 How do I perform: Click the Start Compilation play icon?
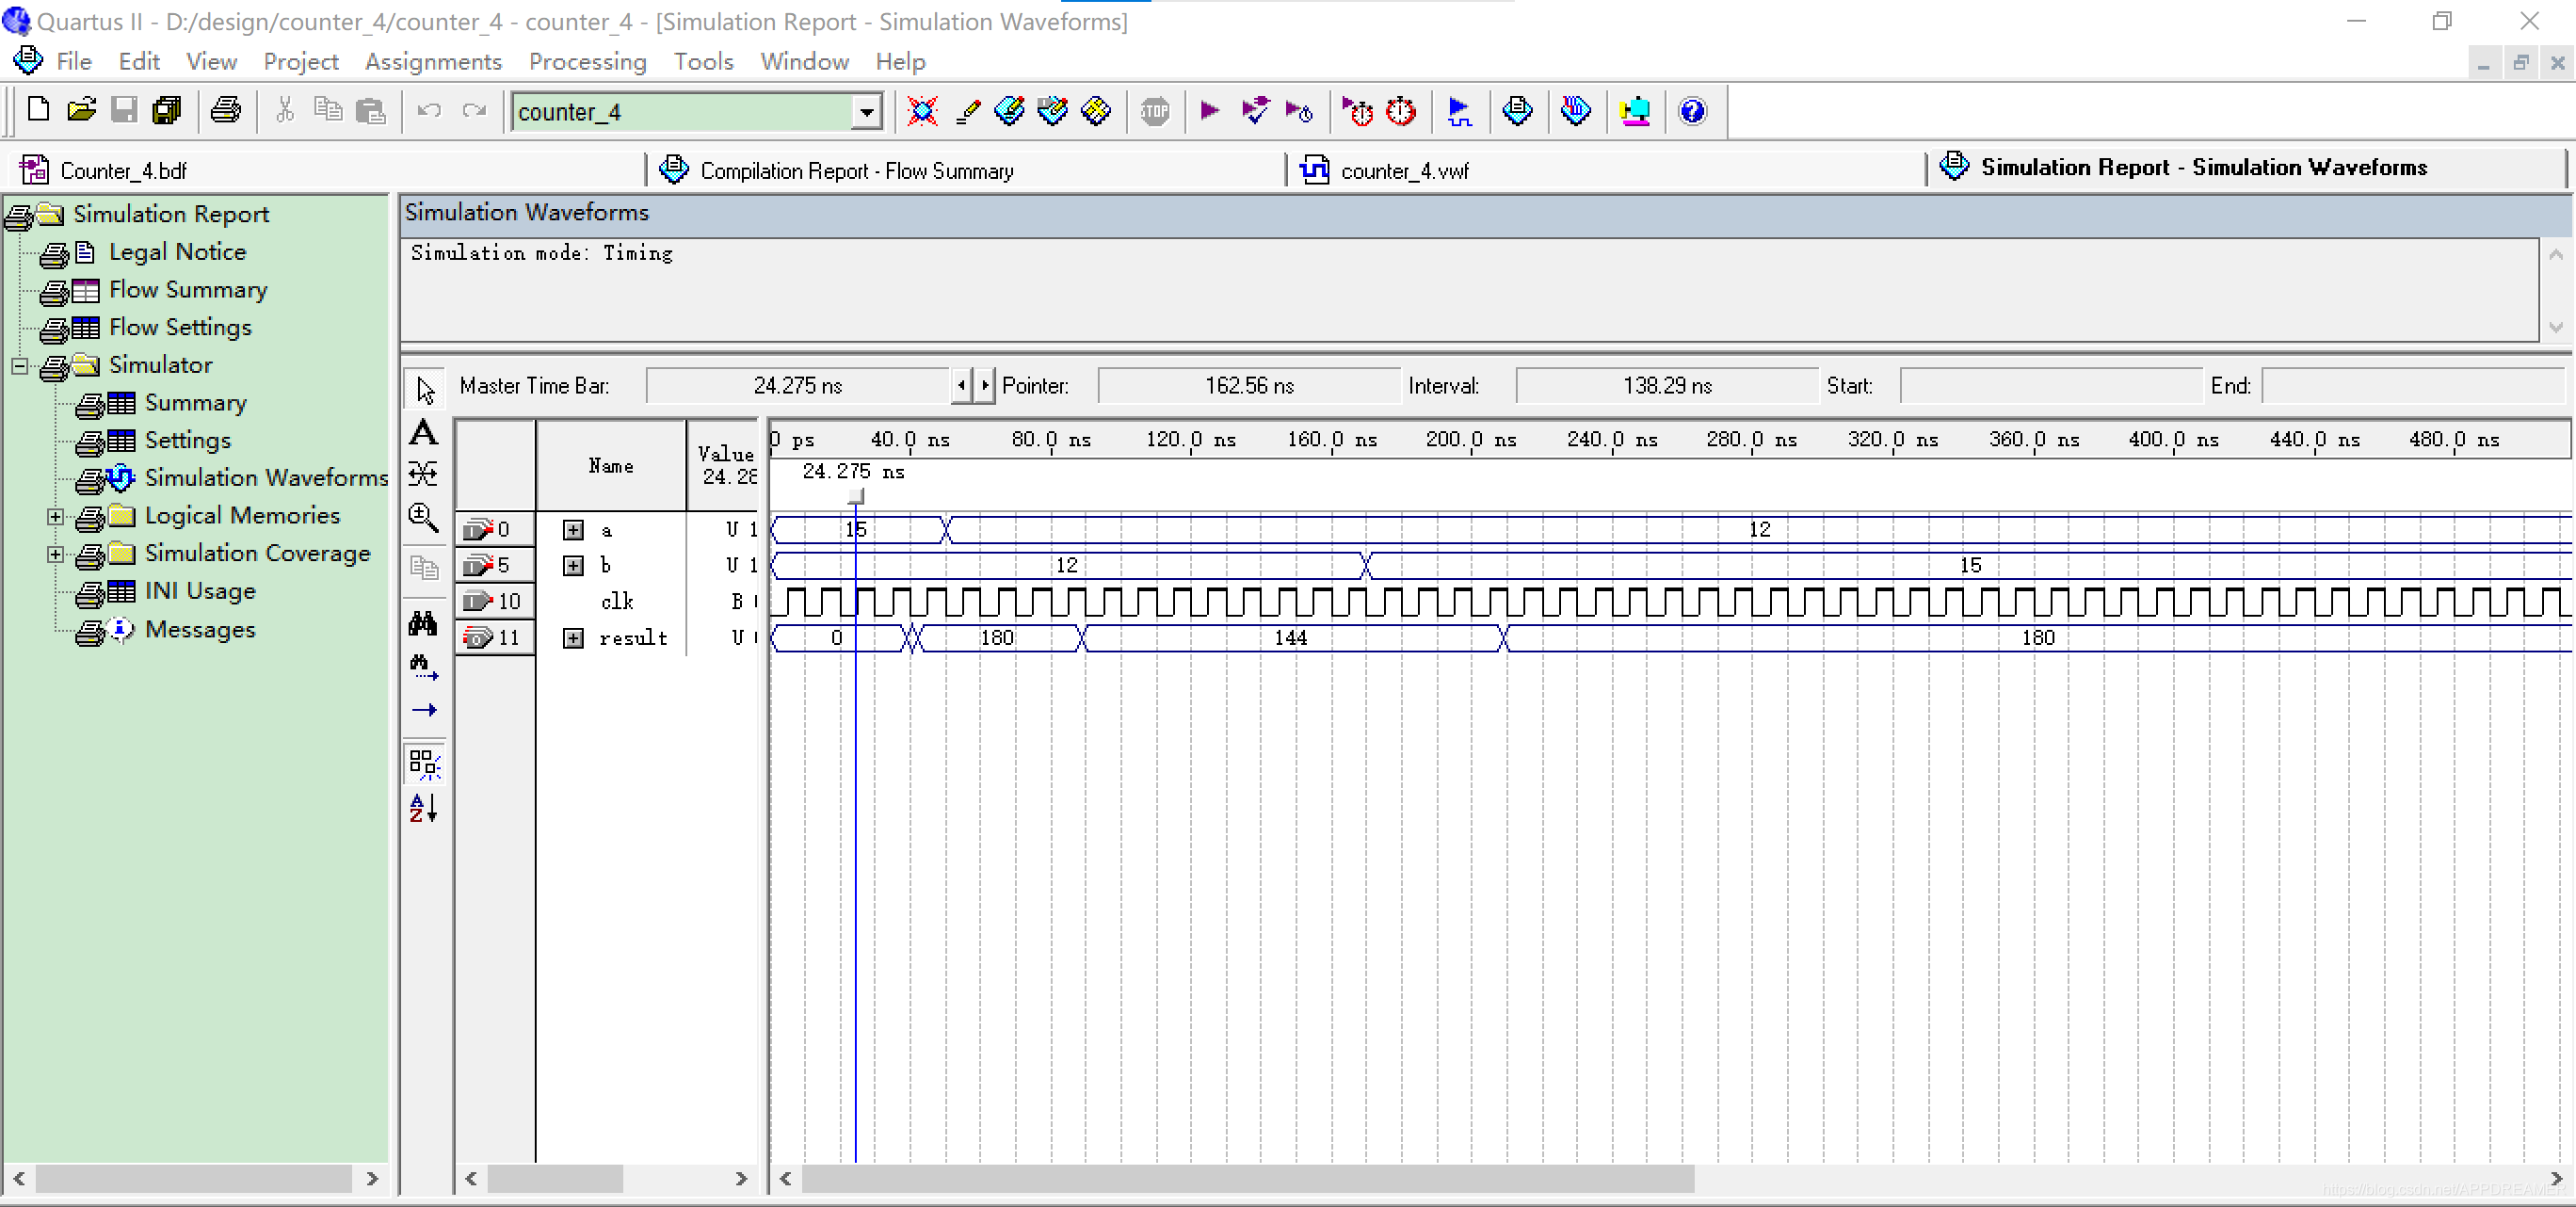(x=1209, y=111)
